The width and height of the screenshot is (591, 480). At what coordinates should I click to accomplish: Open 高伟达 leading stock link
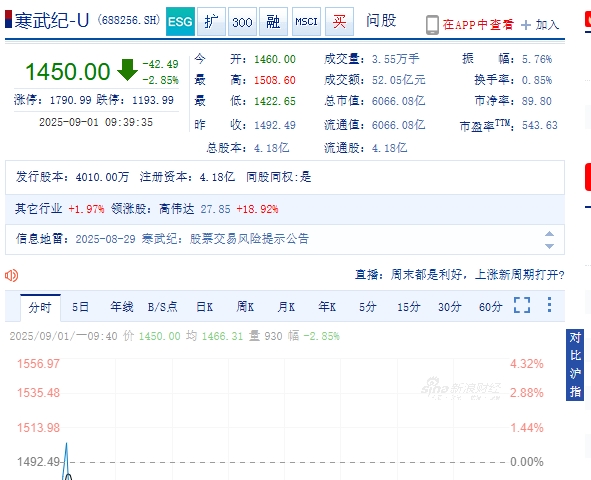click(176, 209)
